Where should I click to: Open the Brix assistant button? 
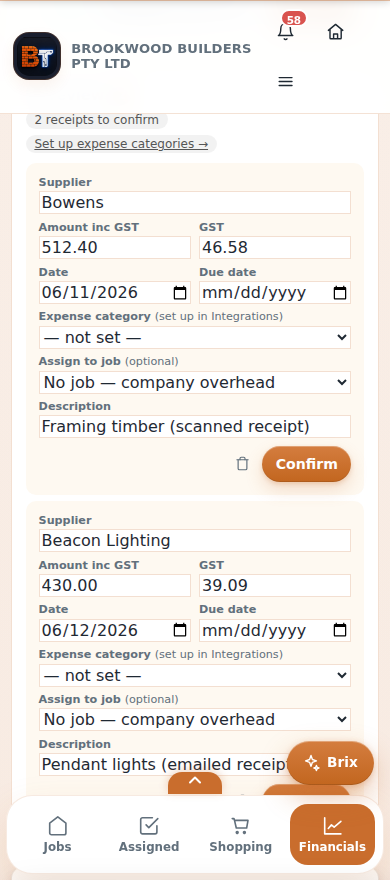coord(331,763)
